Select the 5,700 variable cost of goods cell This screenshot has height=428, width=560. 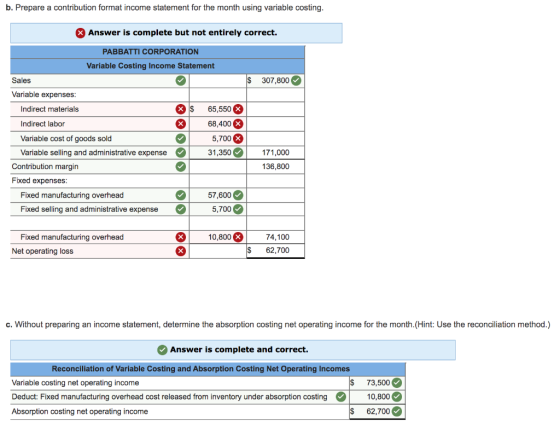218,138
